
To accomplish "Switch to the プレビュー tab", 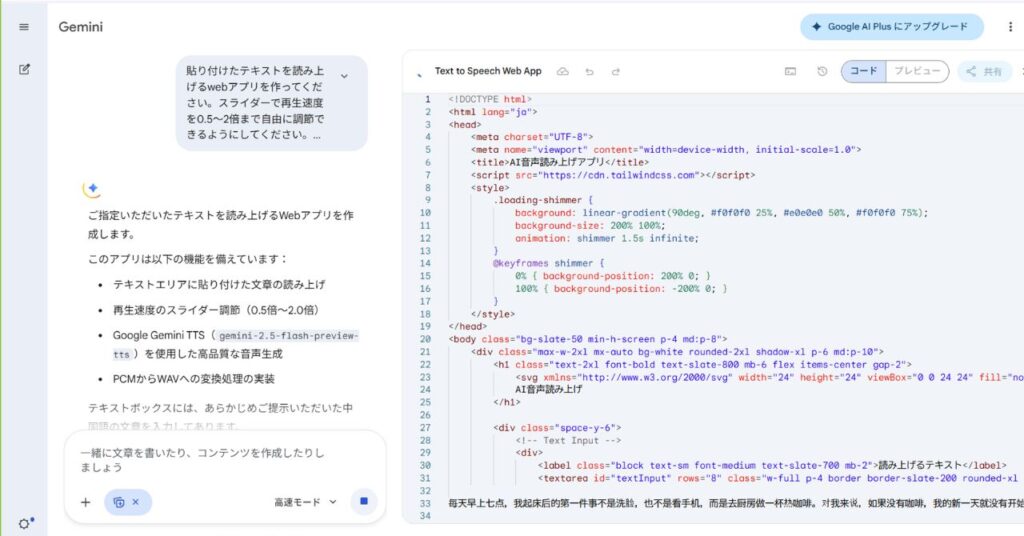I will [x=917, y=71].
